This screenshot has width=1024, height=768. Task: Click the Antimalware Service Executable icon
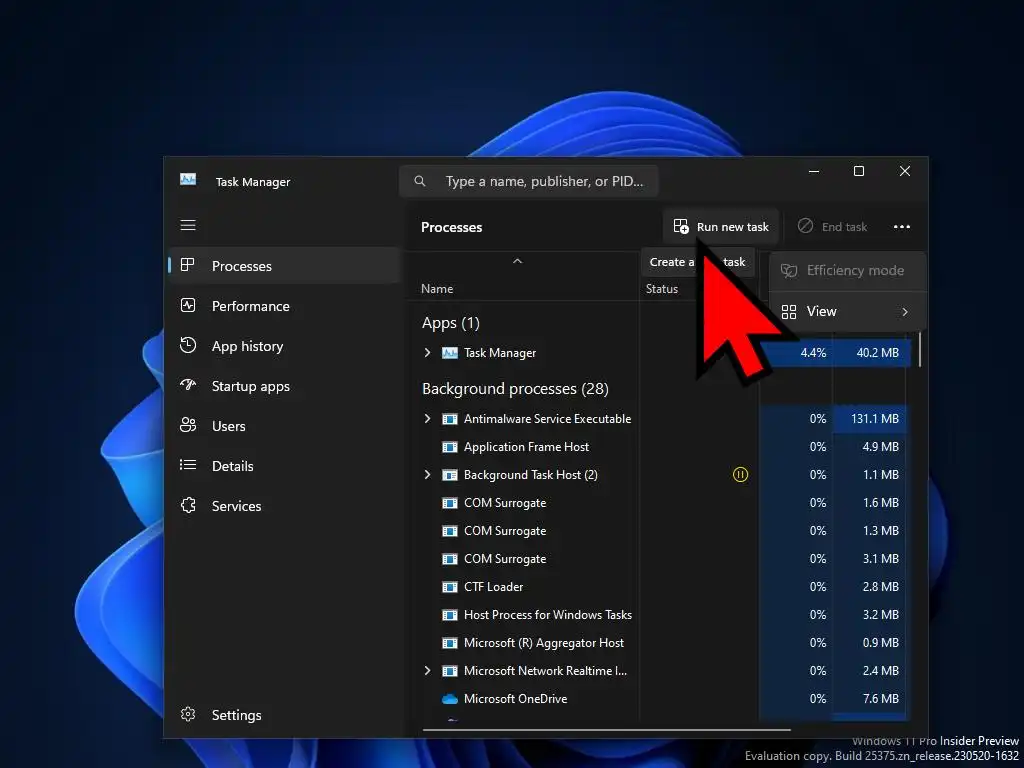click(450, 419)
